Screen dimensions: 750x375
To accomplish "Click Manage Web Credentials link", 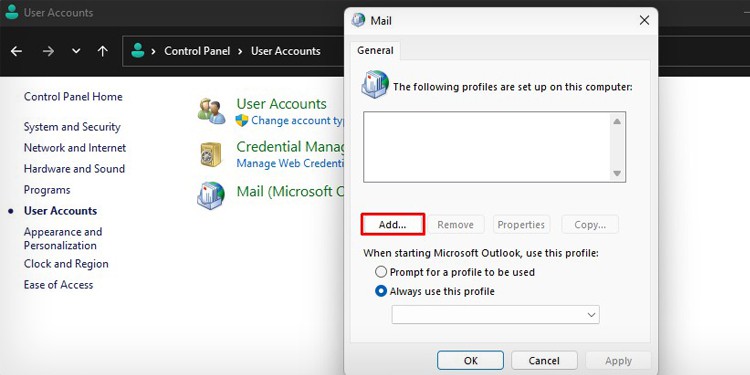I will 290,164.
